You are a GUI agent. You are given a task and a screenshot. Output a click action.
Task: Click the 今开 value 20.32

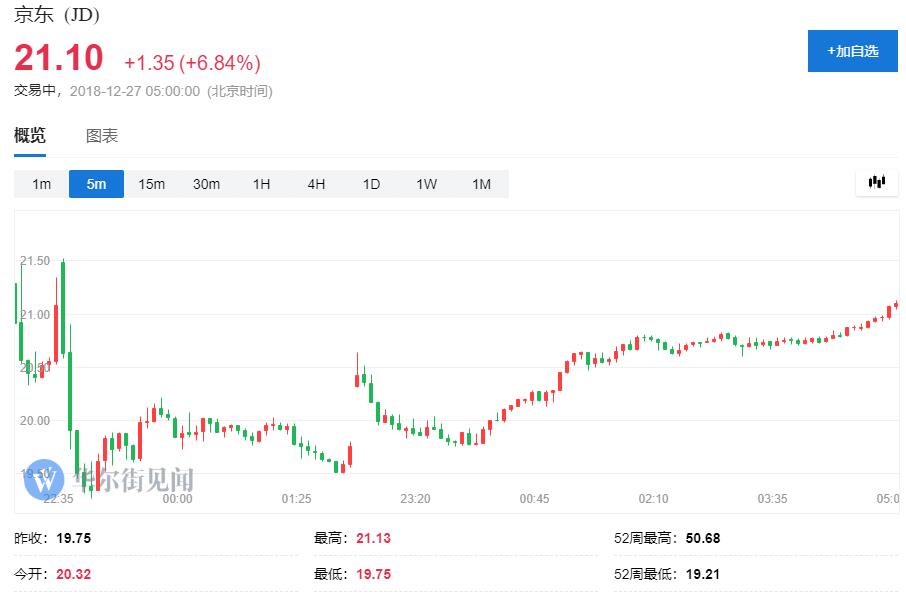pyautogui.click(x=73, y=574)
